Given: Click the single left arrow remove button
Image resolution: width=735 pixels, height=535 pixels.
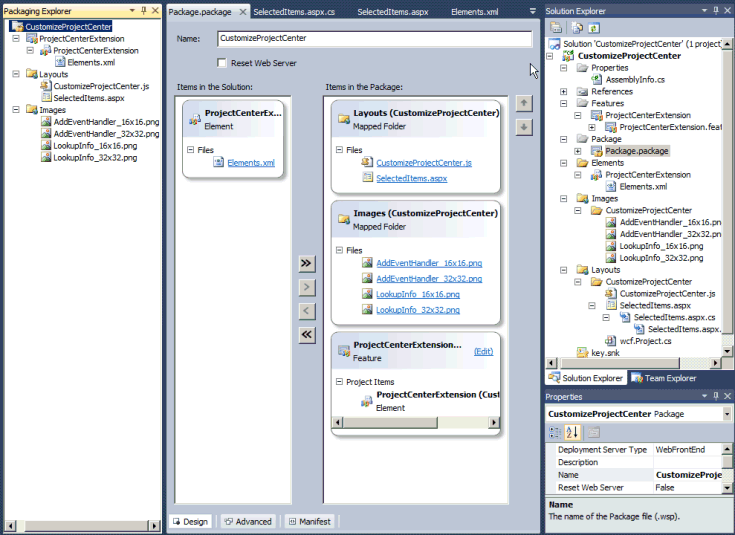Looking at the screenshot, I should tap(307, 311).
